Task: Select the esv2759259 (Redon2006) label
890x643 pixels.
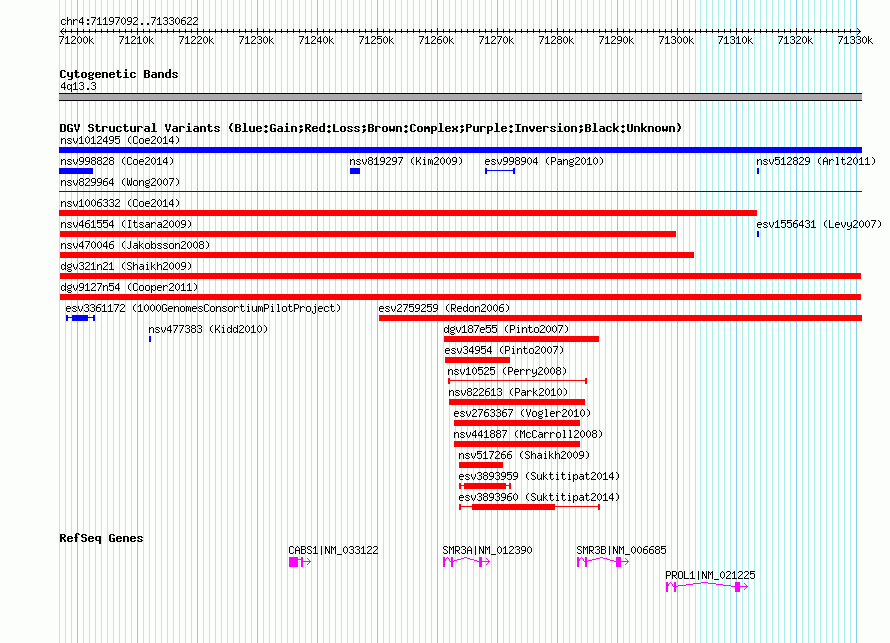Action: click(444, 308)
